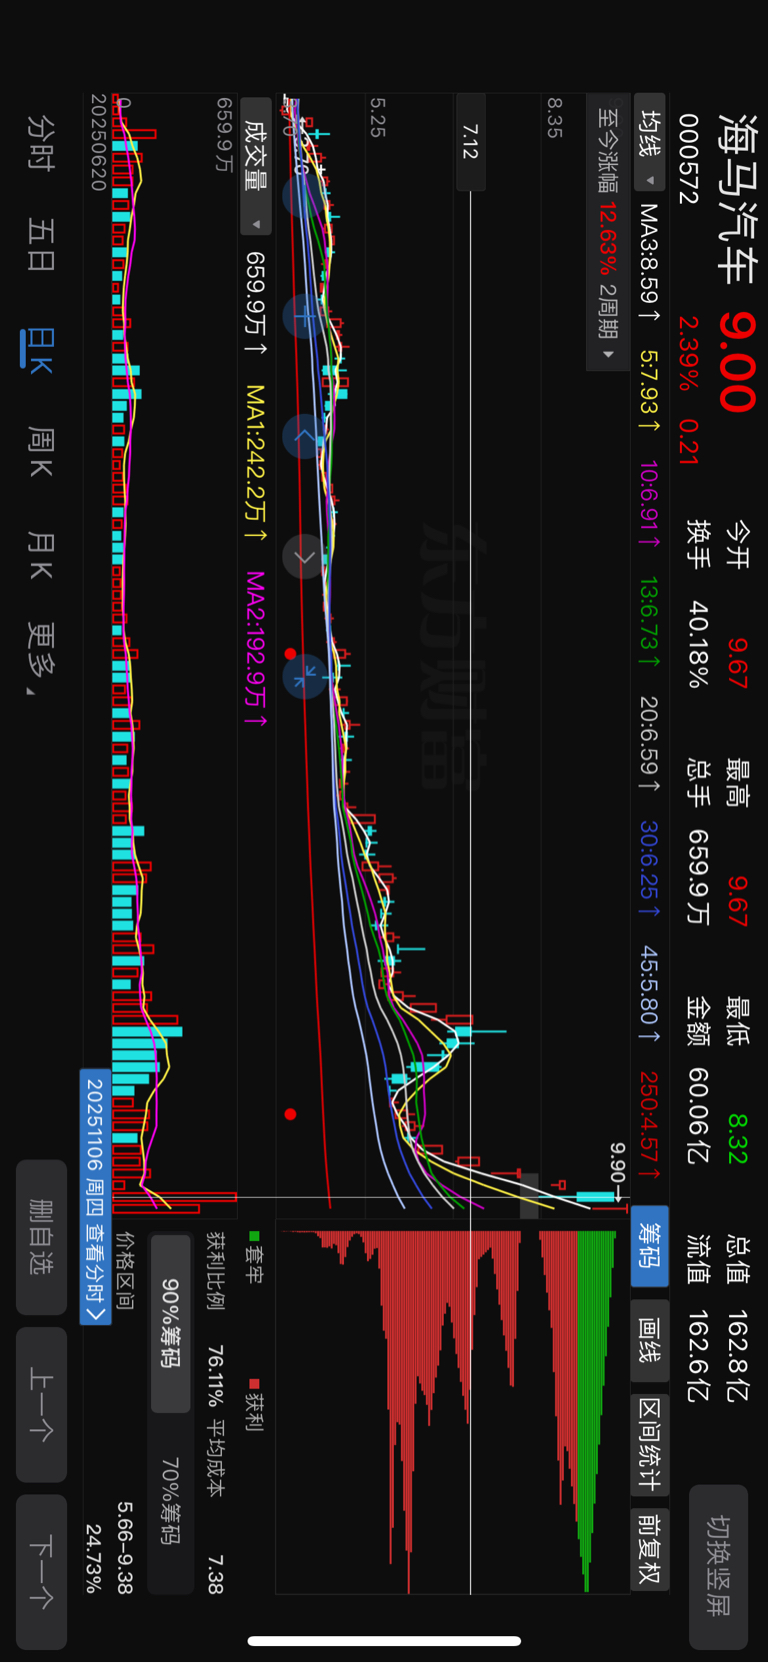Tap the 7.12 crosshair price label
768x1663 pixels.
(x=470, y=142)
